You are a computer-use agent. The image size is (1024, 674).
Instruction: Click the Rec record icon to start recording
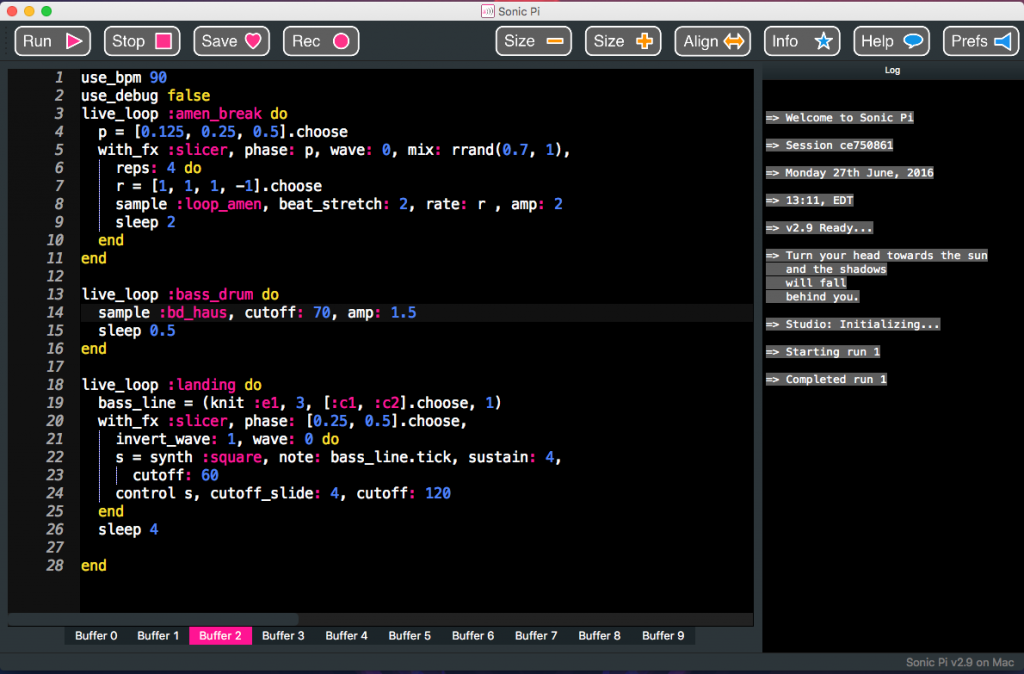click(x=342, y=41)
